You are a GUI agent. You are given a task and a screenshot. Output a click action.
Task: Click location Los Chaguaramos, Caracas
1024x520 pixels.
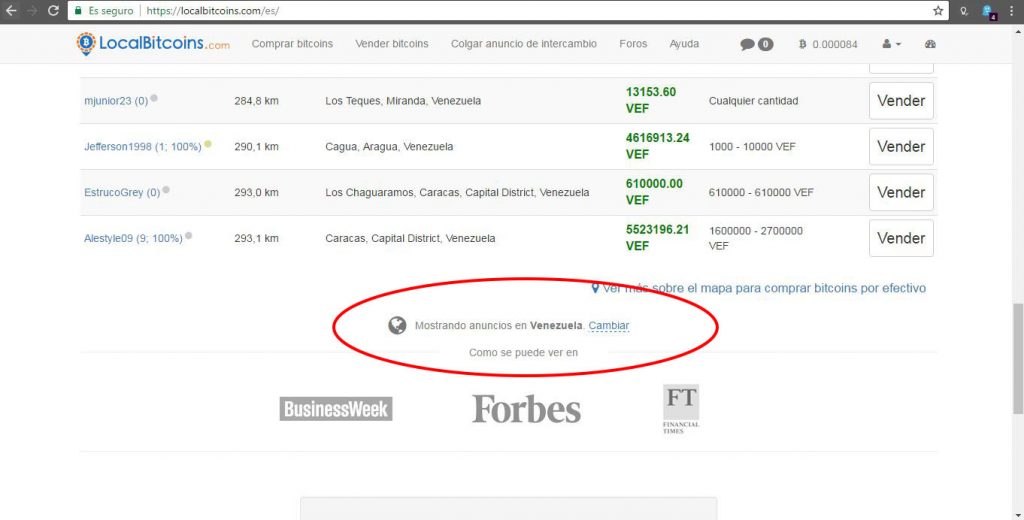point(457,193)
